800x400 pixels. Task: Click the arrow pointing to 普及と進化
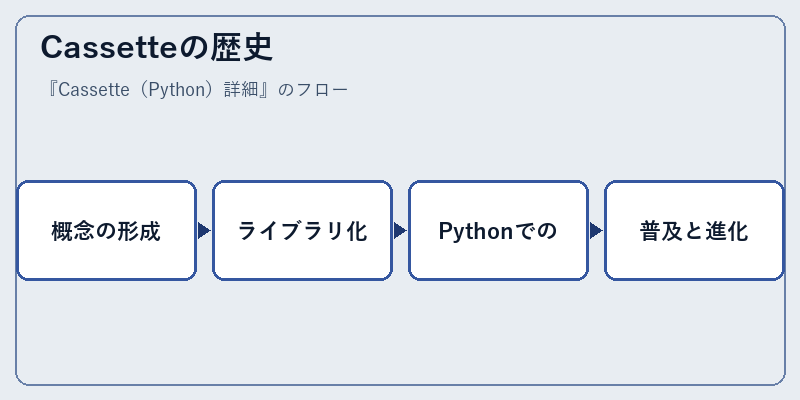click(596, 231)
